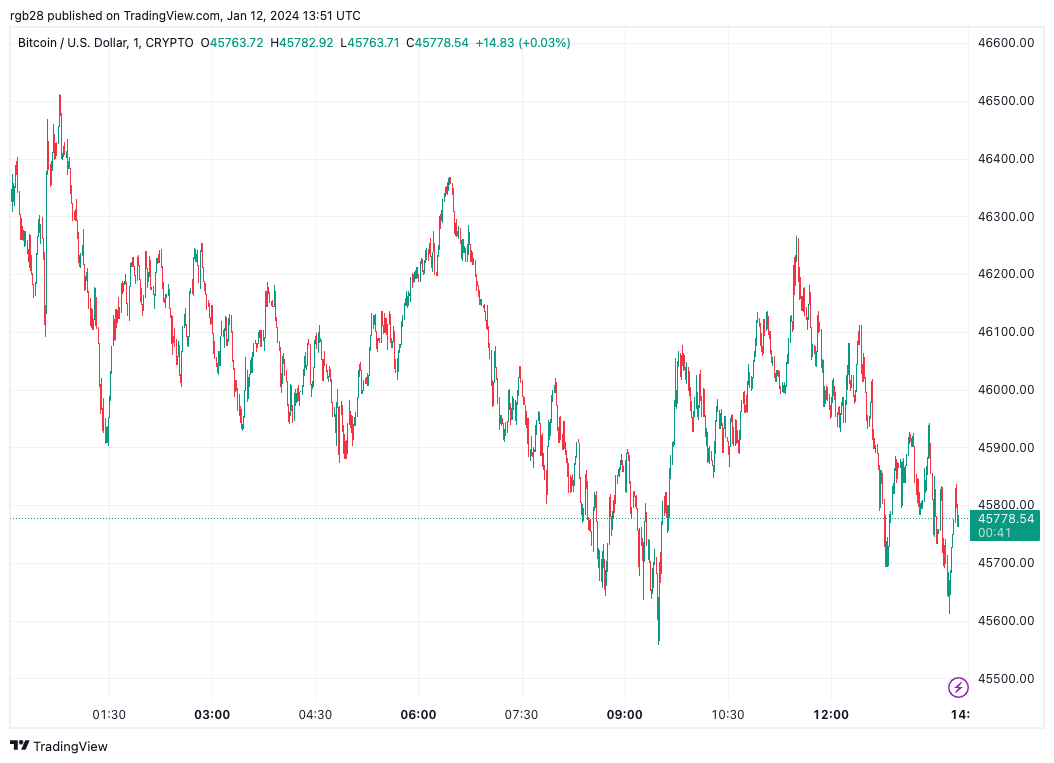
Task: Click the TradingView logo icon
Action: coord(19,746)
